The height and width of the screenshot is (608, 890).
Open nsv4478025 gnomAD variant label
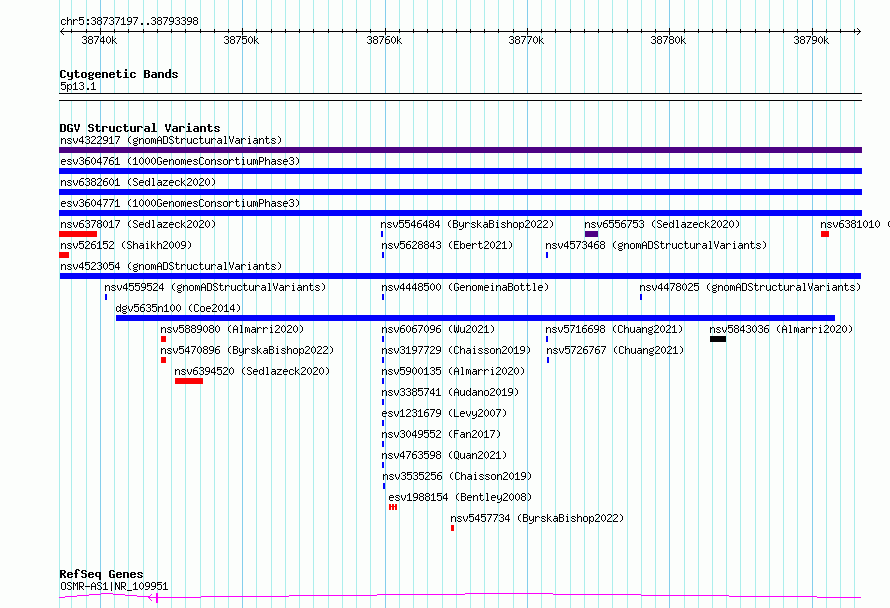pyautogui.click(x=750, y=287)
